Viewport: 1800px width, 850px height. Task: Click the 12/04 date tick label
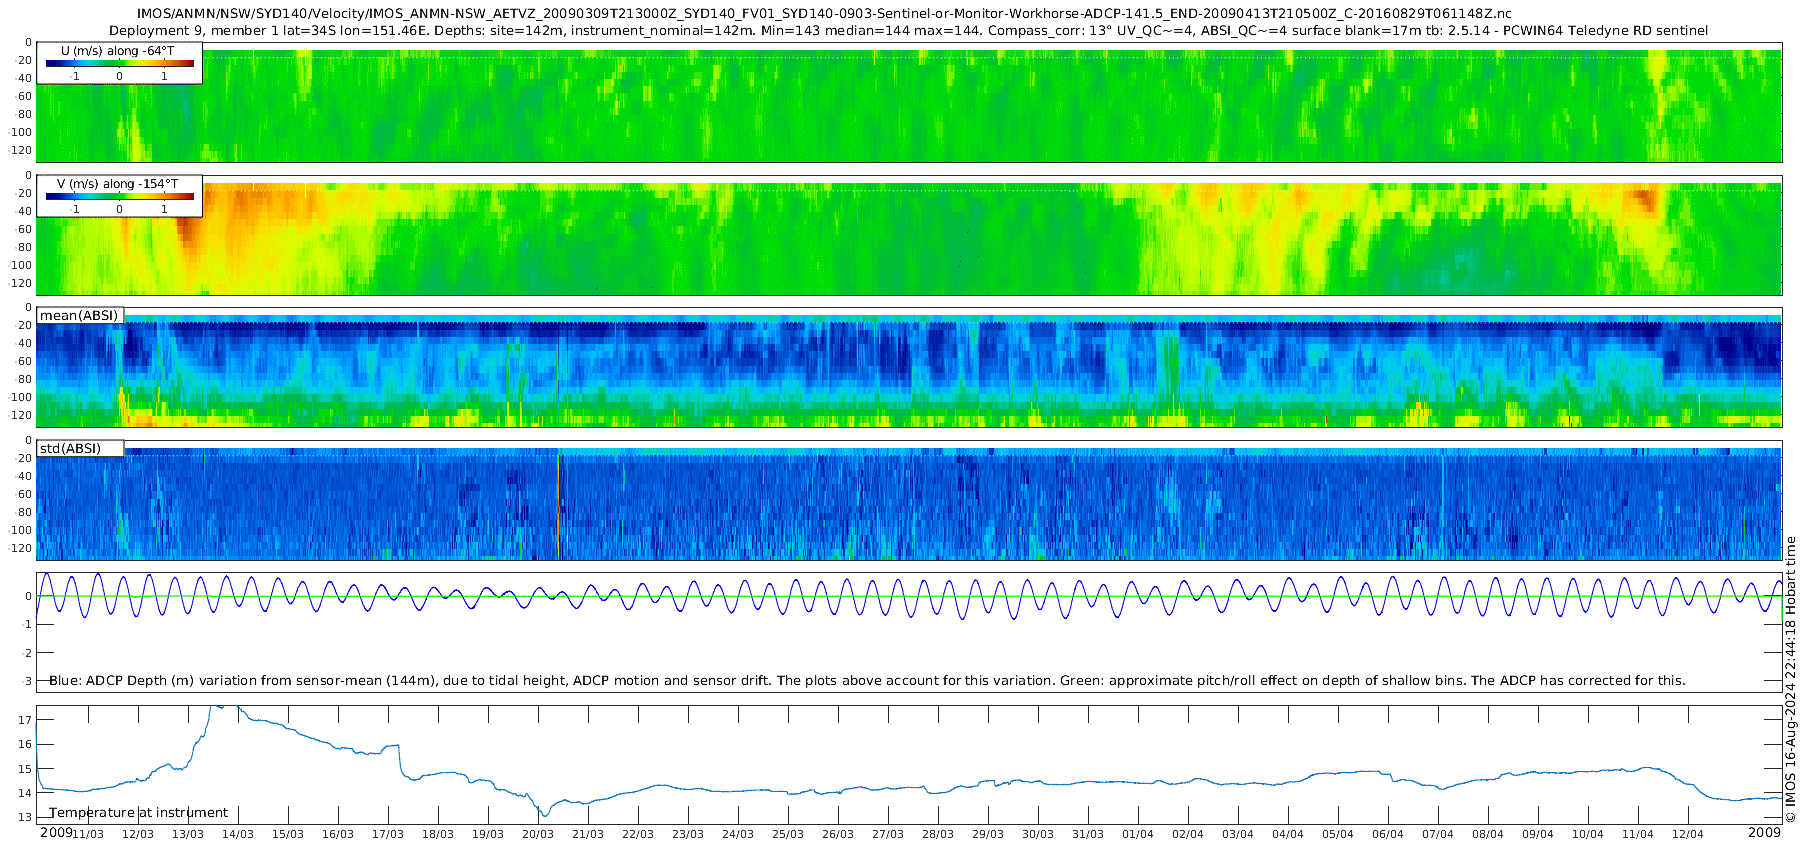pyautogui.click(x=1687, y=834)
